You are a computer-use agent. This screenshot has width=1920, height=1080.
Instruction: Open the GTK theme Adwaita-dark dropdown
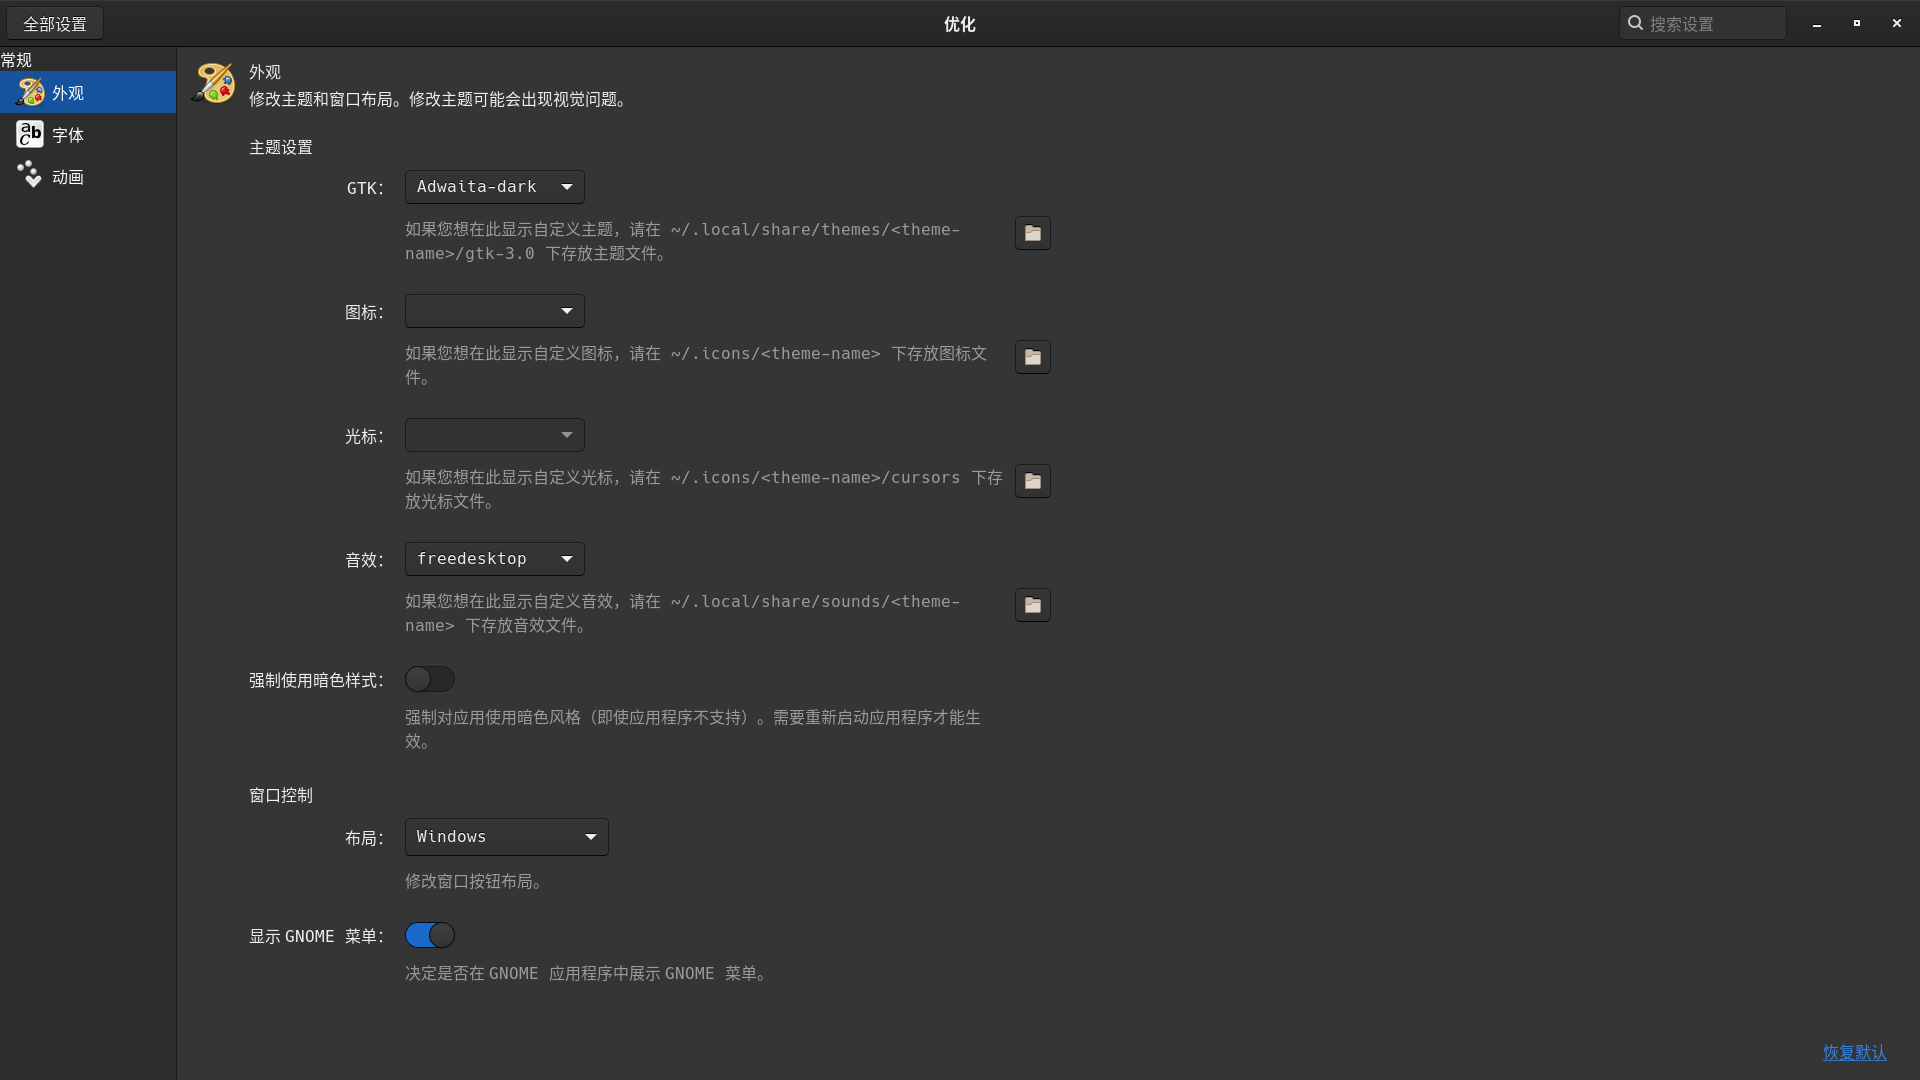(494, 187)
